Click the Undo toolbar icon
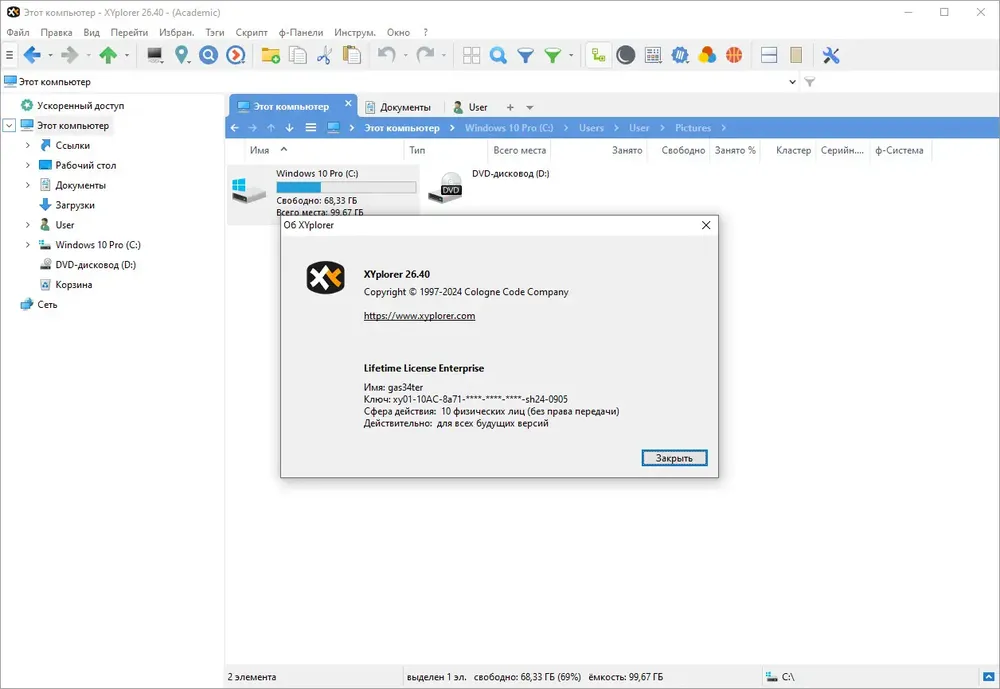1000x689 pixels. 386,56
